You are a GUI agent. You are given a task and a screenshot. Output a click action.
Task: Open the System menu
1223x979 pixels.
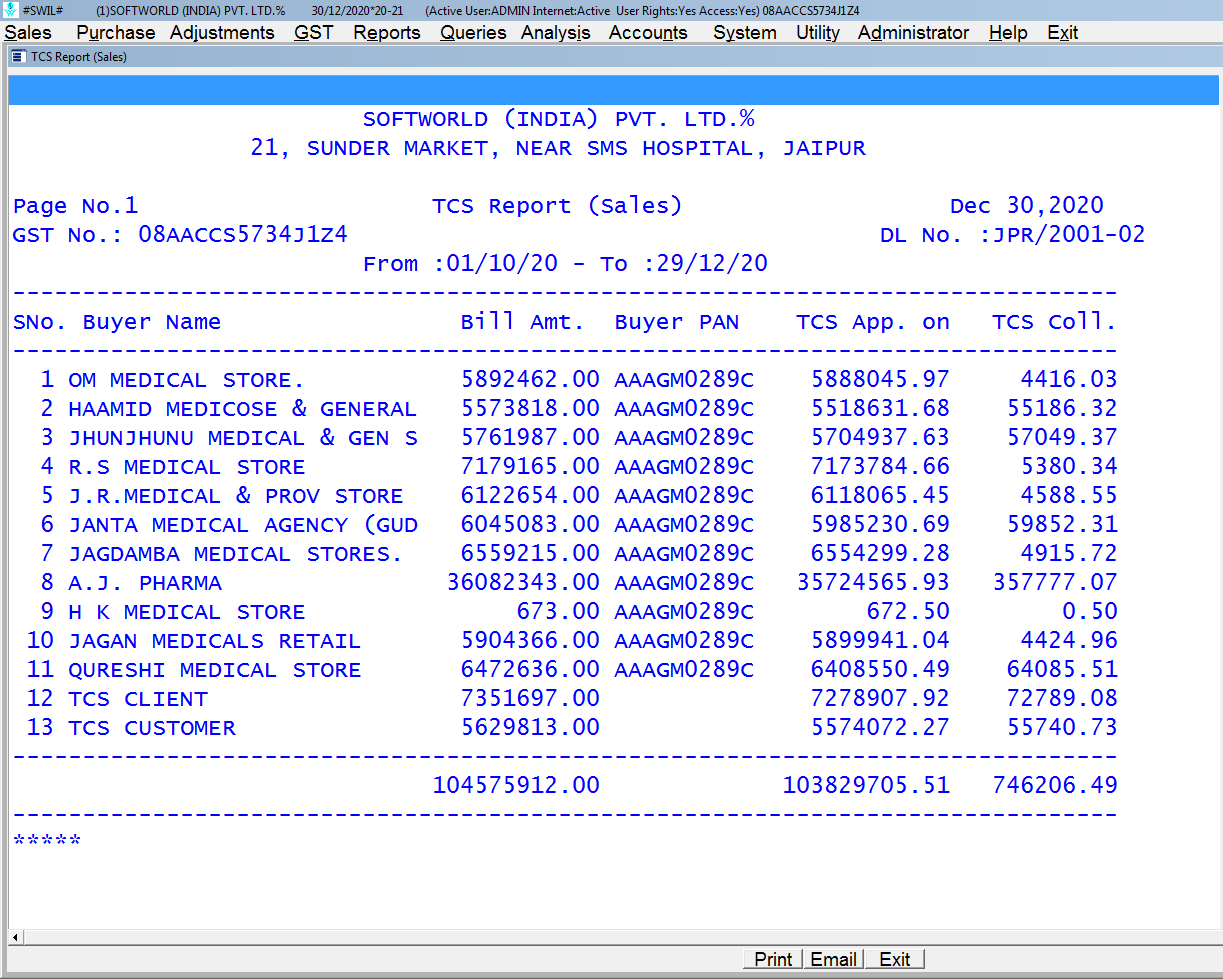point(745,33)
